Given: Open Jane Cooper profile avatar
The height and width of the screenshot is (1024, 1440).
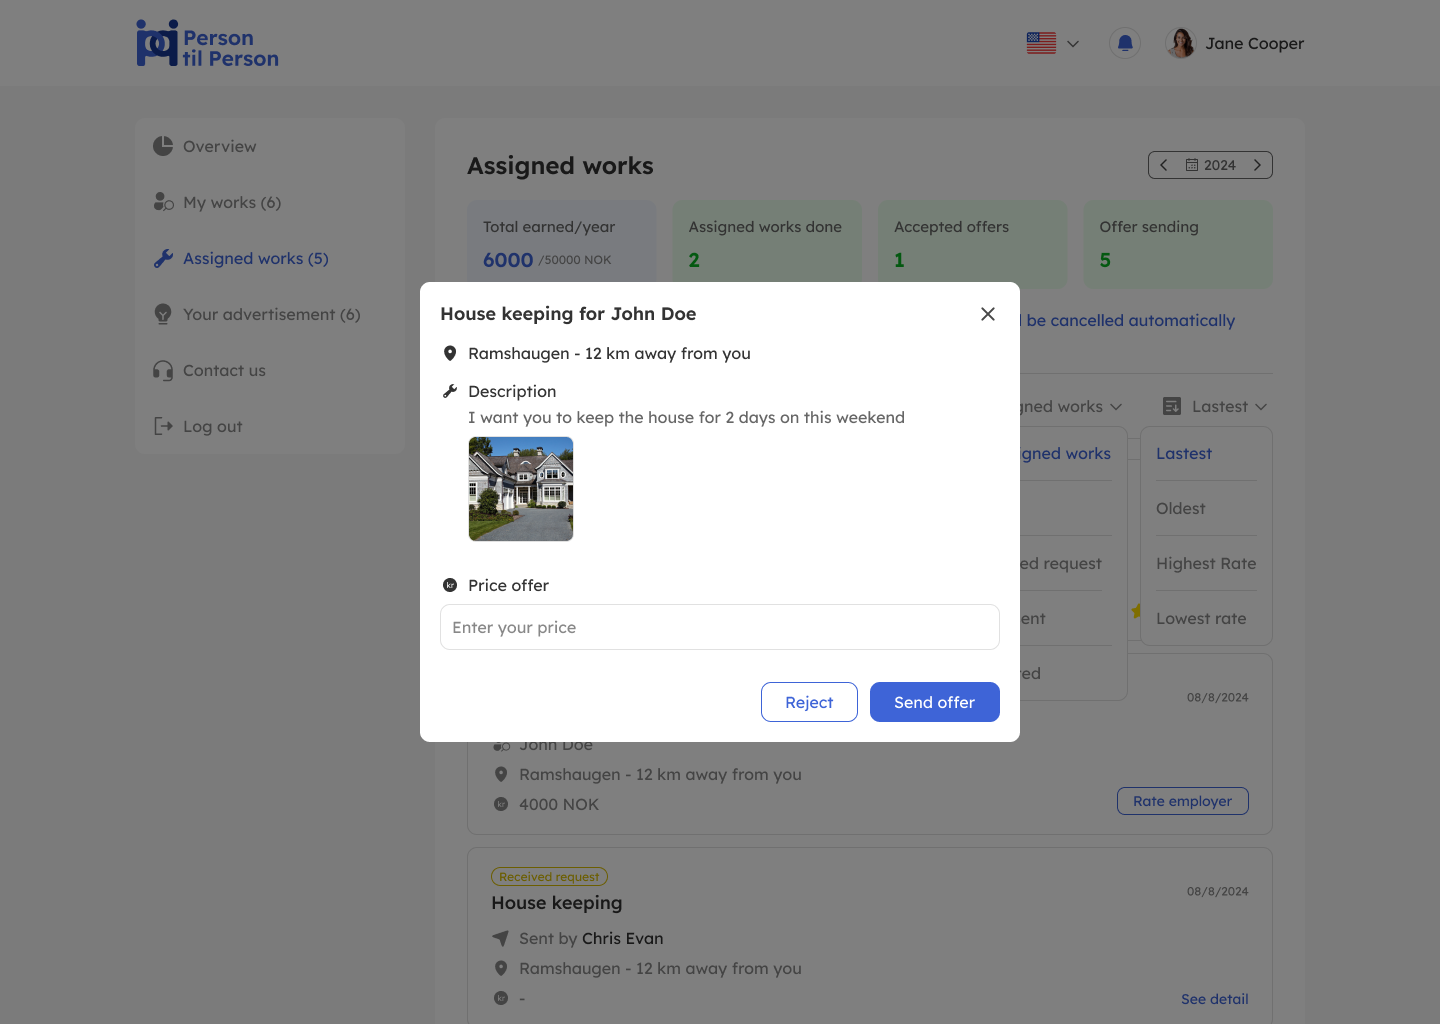Looking at the screenshot, I should click(x=1181, y=43).
